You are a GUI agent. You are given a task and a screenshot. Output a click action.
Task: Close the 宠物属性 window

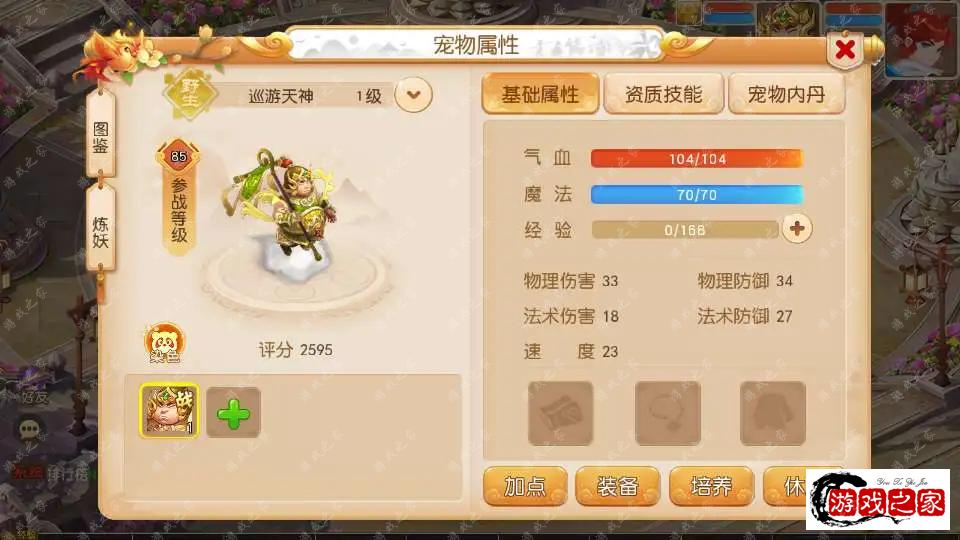pos(846,49)
